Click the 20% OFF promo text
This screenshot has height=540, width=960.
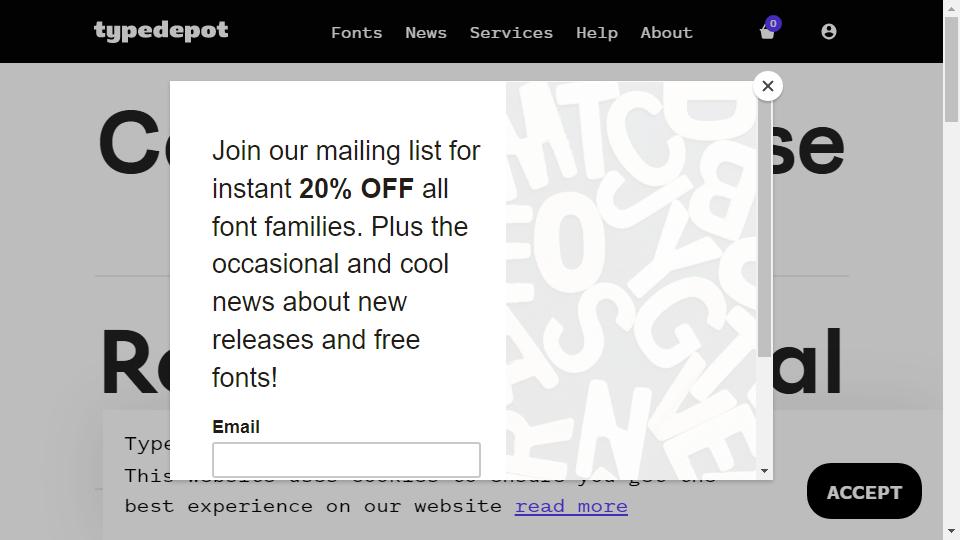coord(356,189)
